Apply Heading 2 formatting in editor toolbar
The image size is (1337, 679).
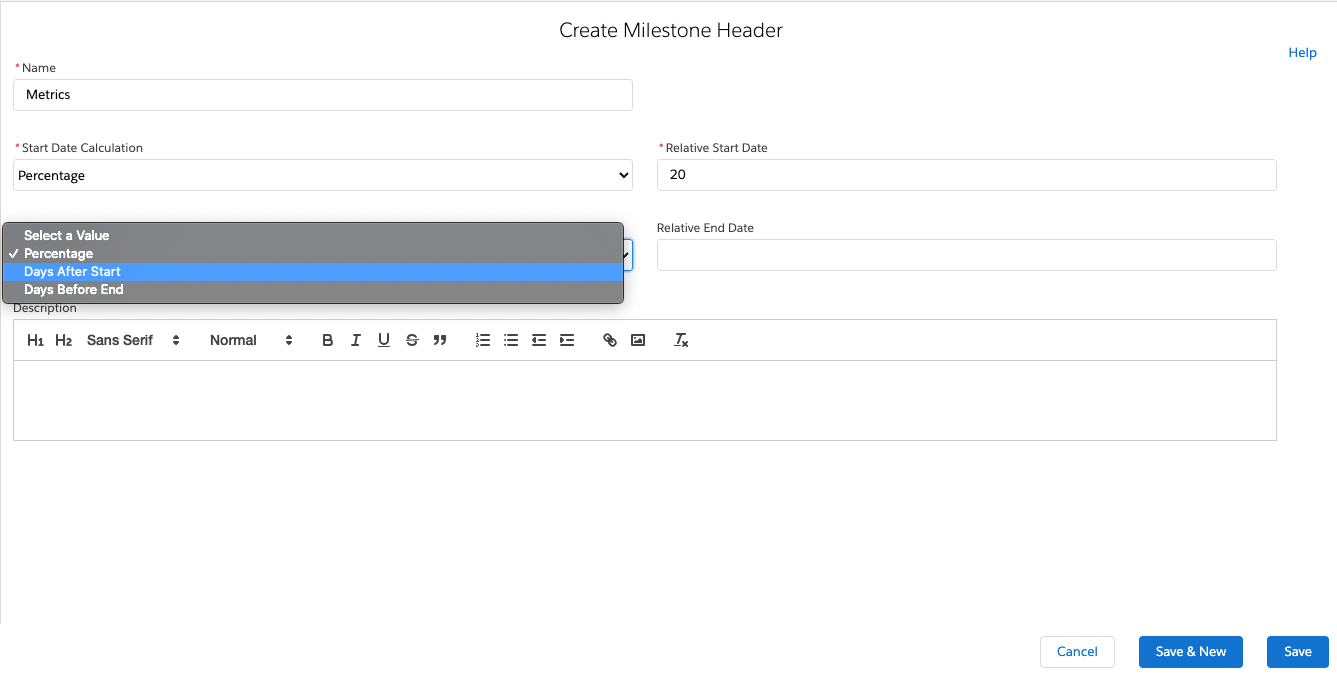pyautogui.click(x=63, y=340)
